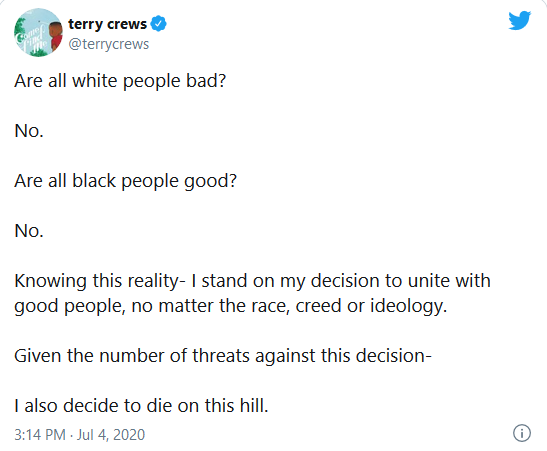Click the word 'decision-' ending the threats line
The width and height of the screenshot is (547, 451).
(389, 356)
